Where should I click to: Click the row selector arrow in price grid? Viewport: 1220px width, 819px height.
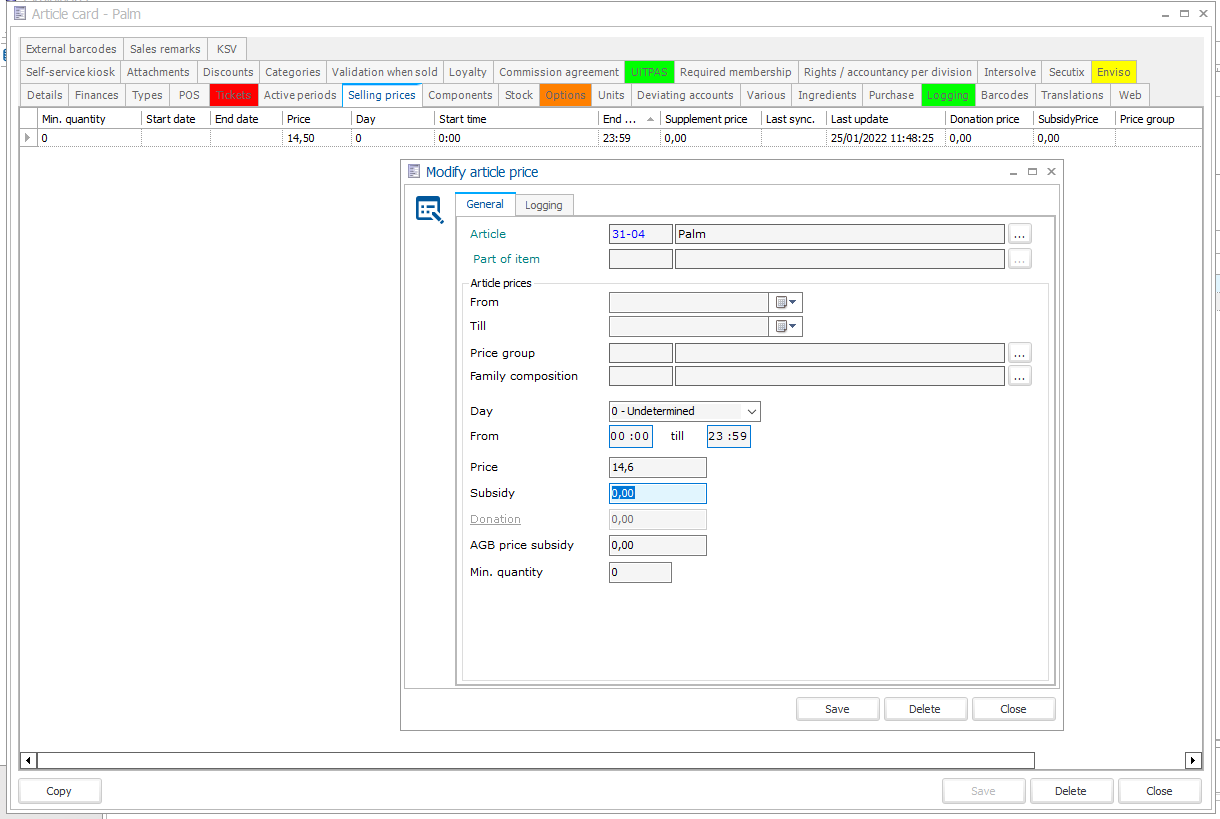click(28, 138)
